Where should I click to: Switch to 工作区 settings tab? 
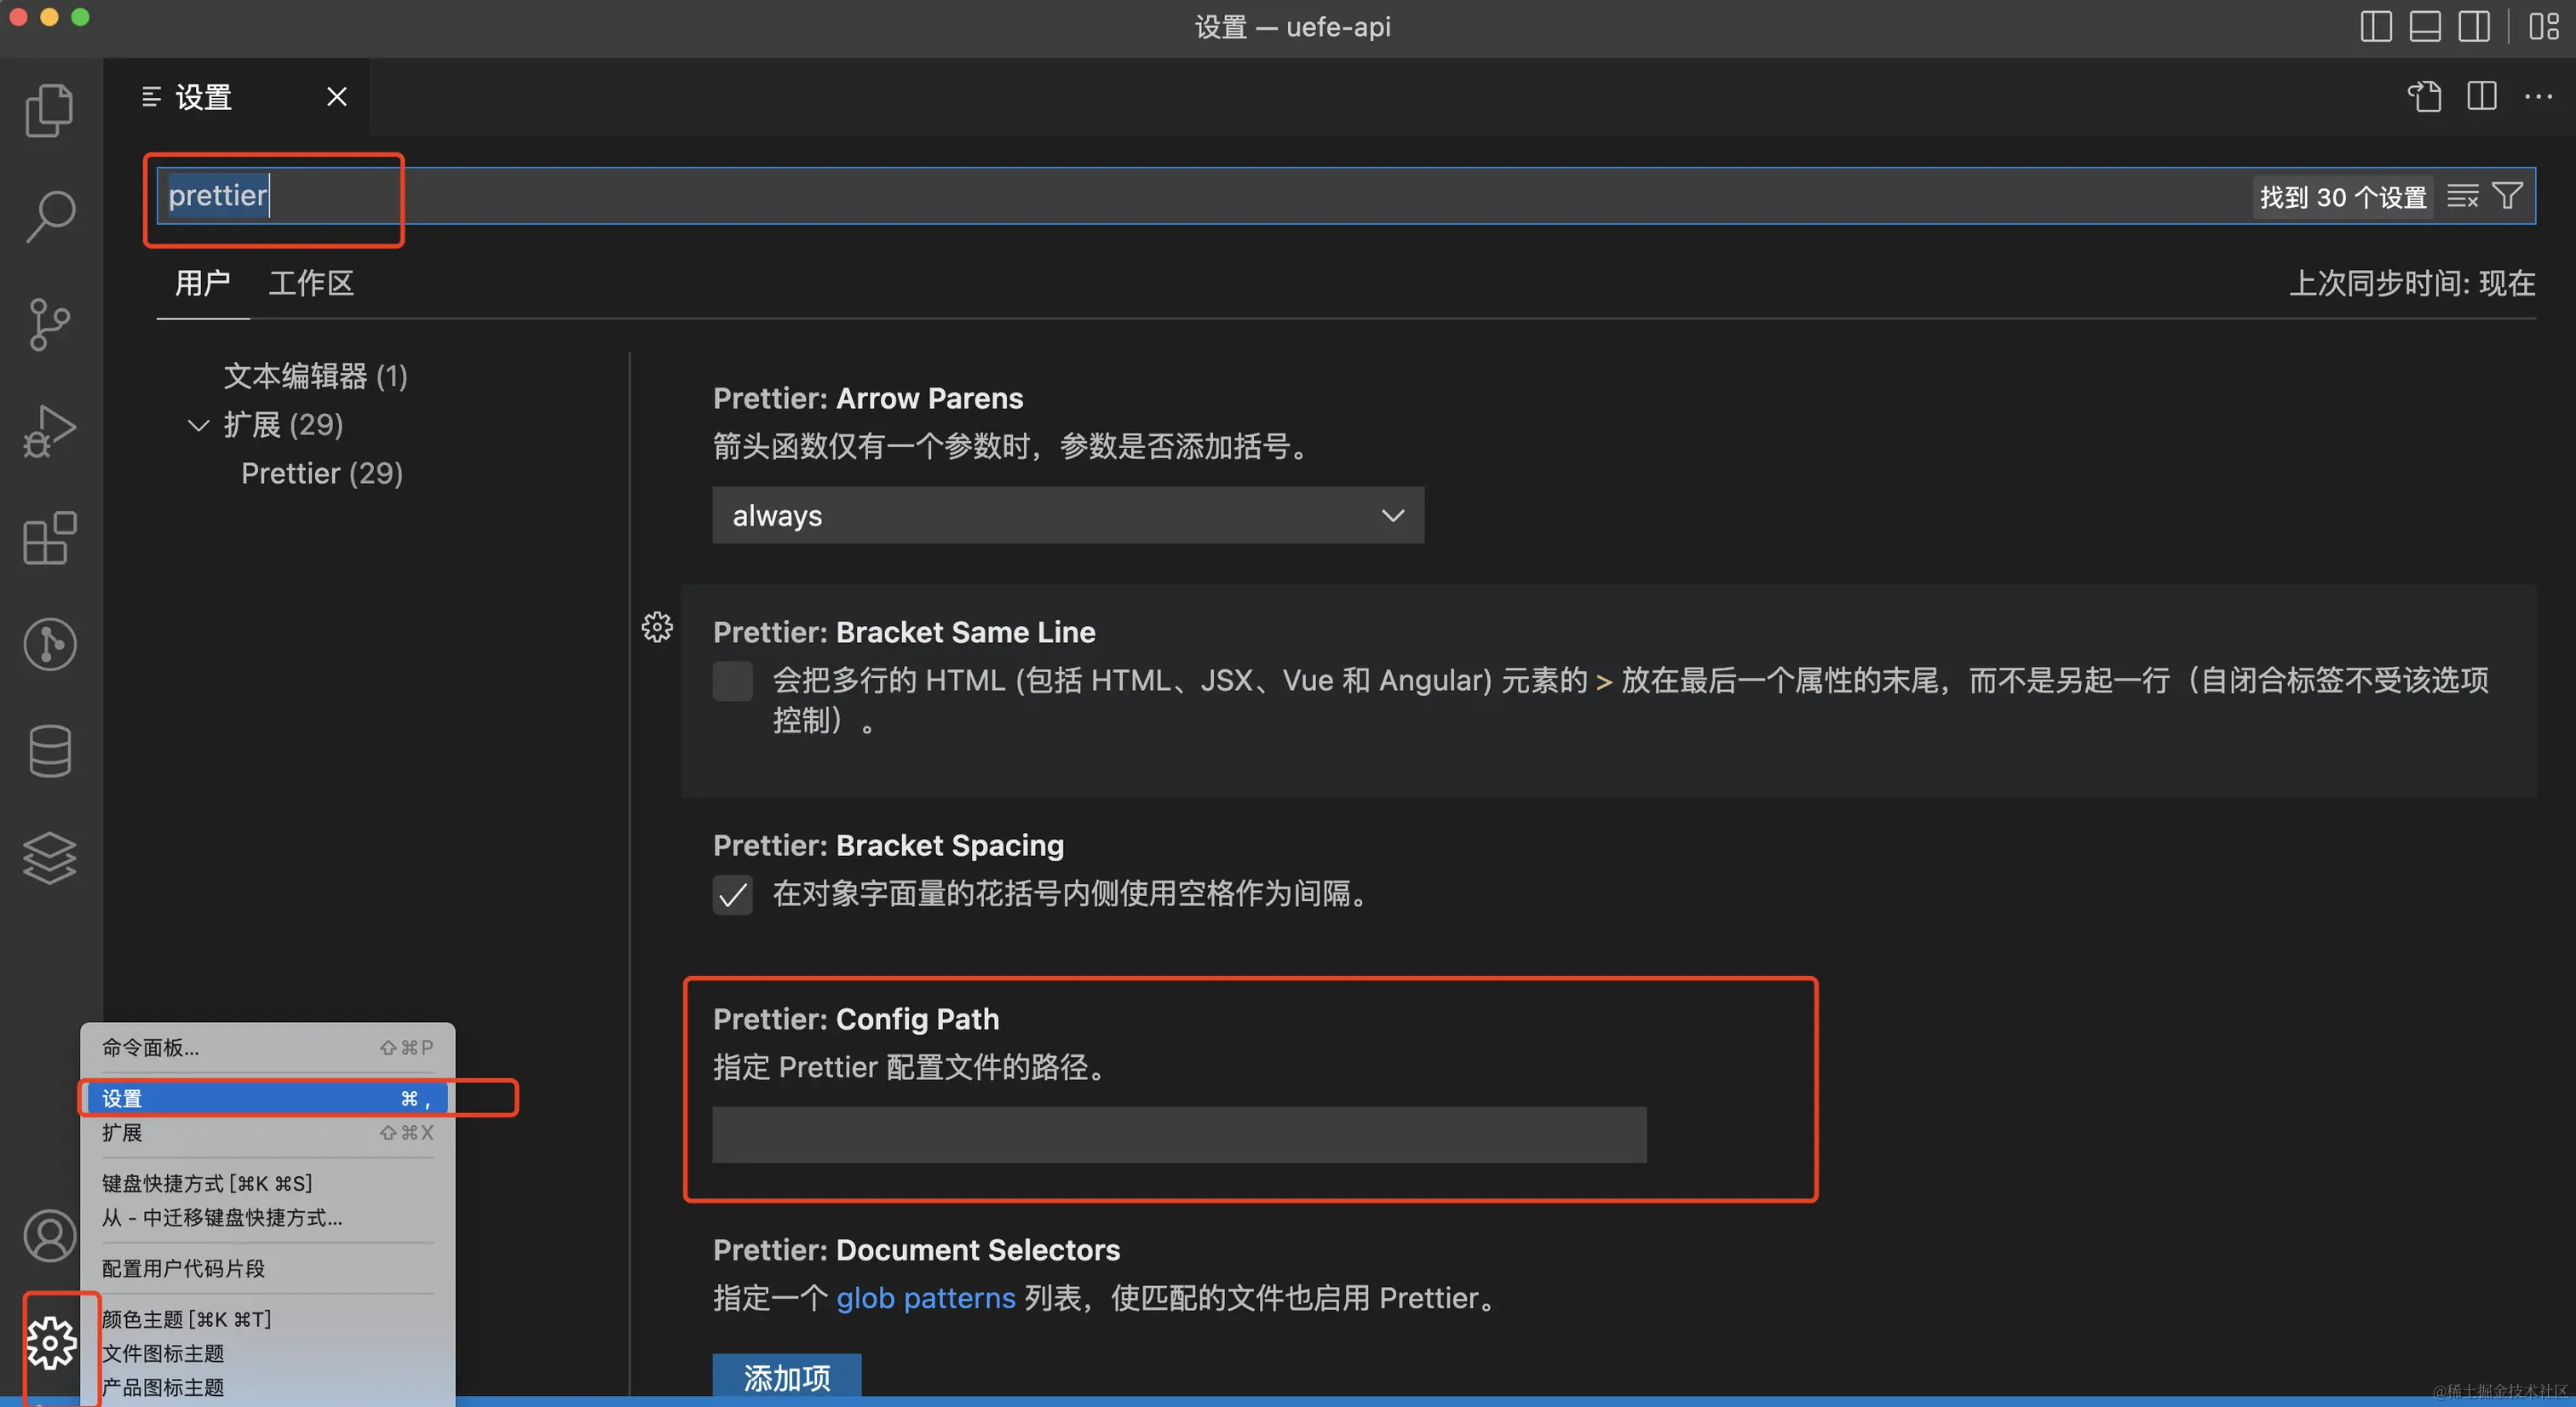(x=311, y=284)
